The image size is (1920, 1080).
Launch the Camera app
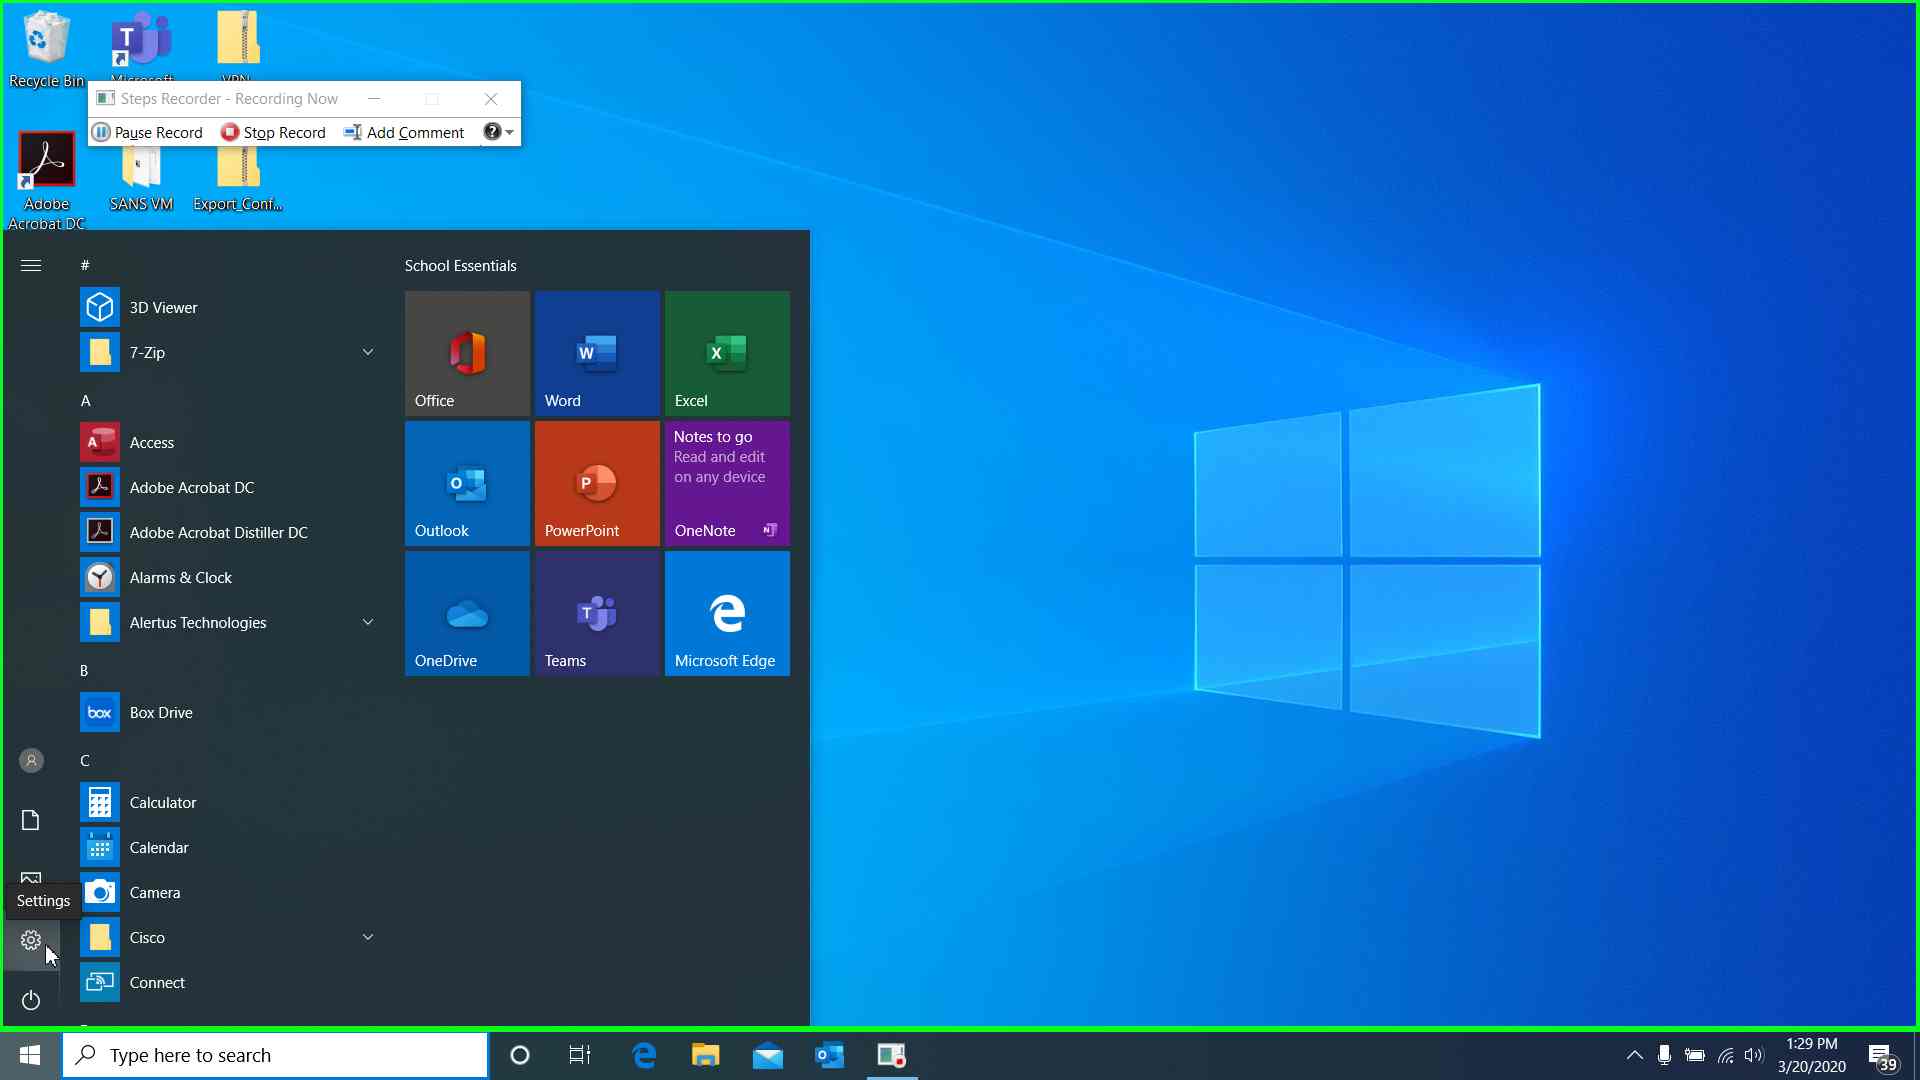tap(229, 892)
